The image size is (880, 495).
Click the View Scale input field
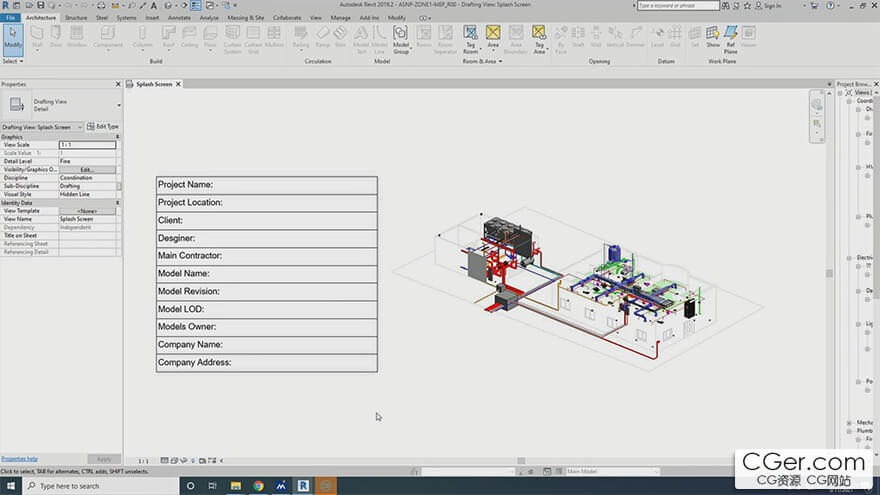click(x=87, y=145)
